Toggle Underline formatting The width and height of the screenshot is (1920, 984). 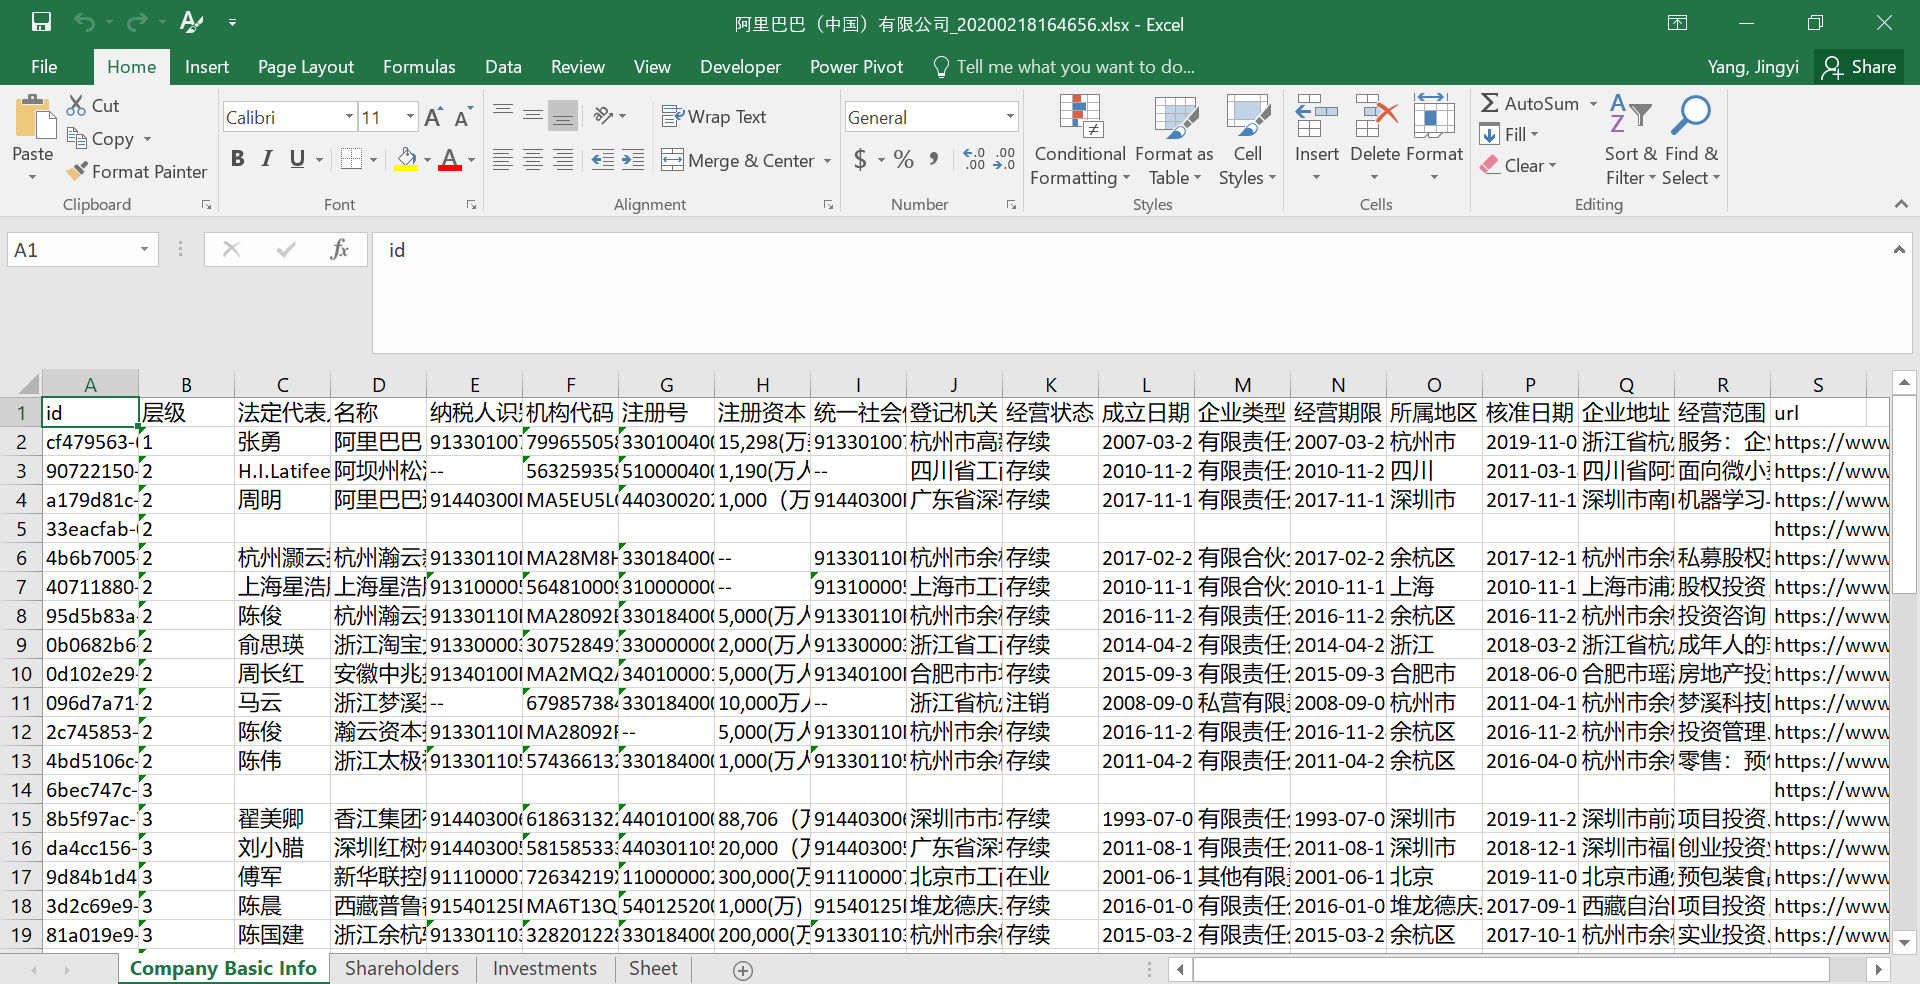point(297,159)
